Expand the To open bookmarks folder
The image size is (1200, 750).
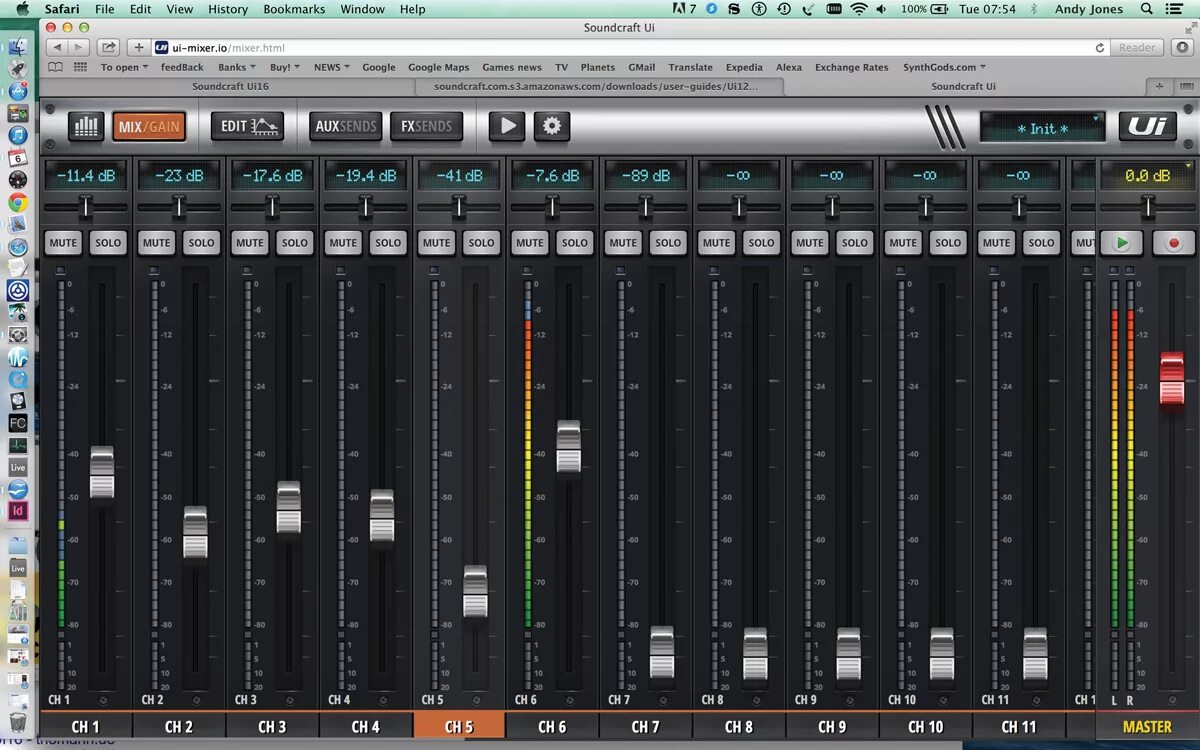[x=124, y=67]
